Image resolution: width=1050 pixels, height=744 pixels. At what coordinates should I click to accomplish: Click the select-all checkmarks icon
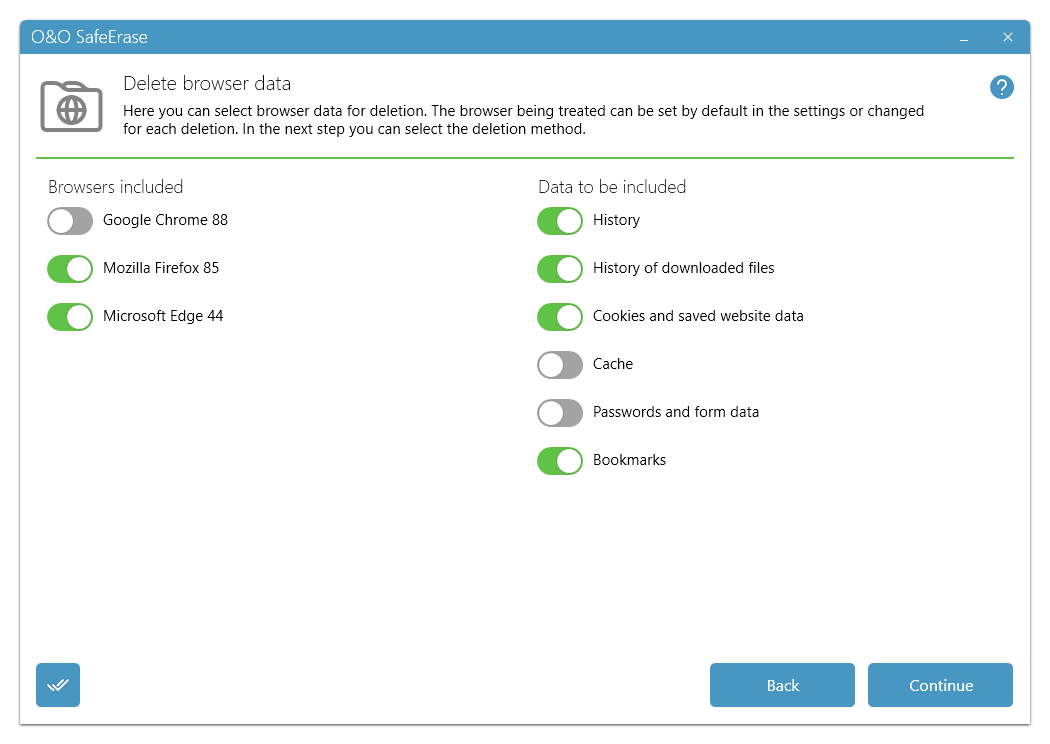(x=57, y=685)
